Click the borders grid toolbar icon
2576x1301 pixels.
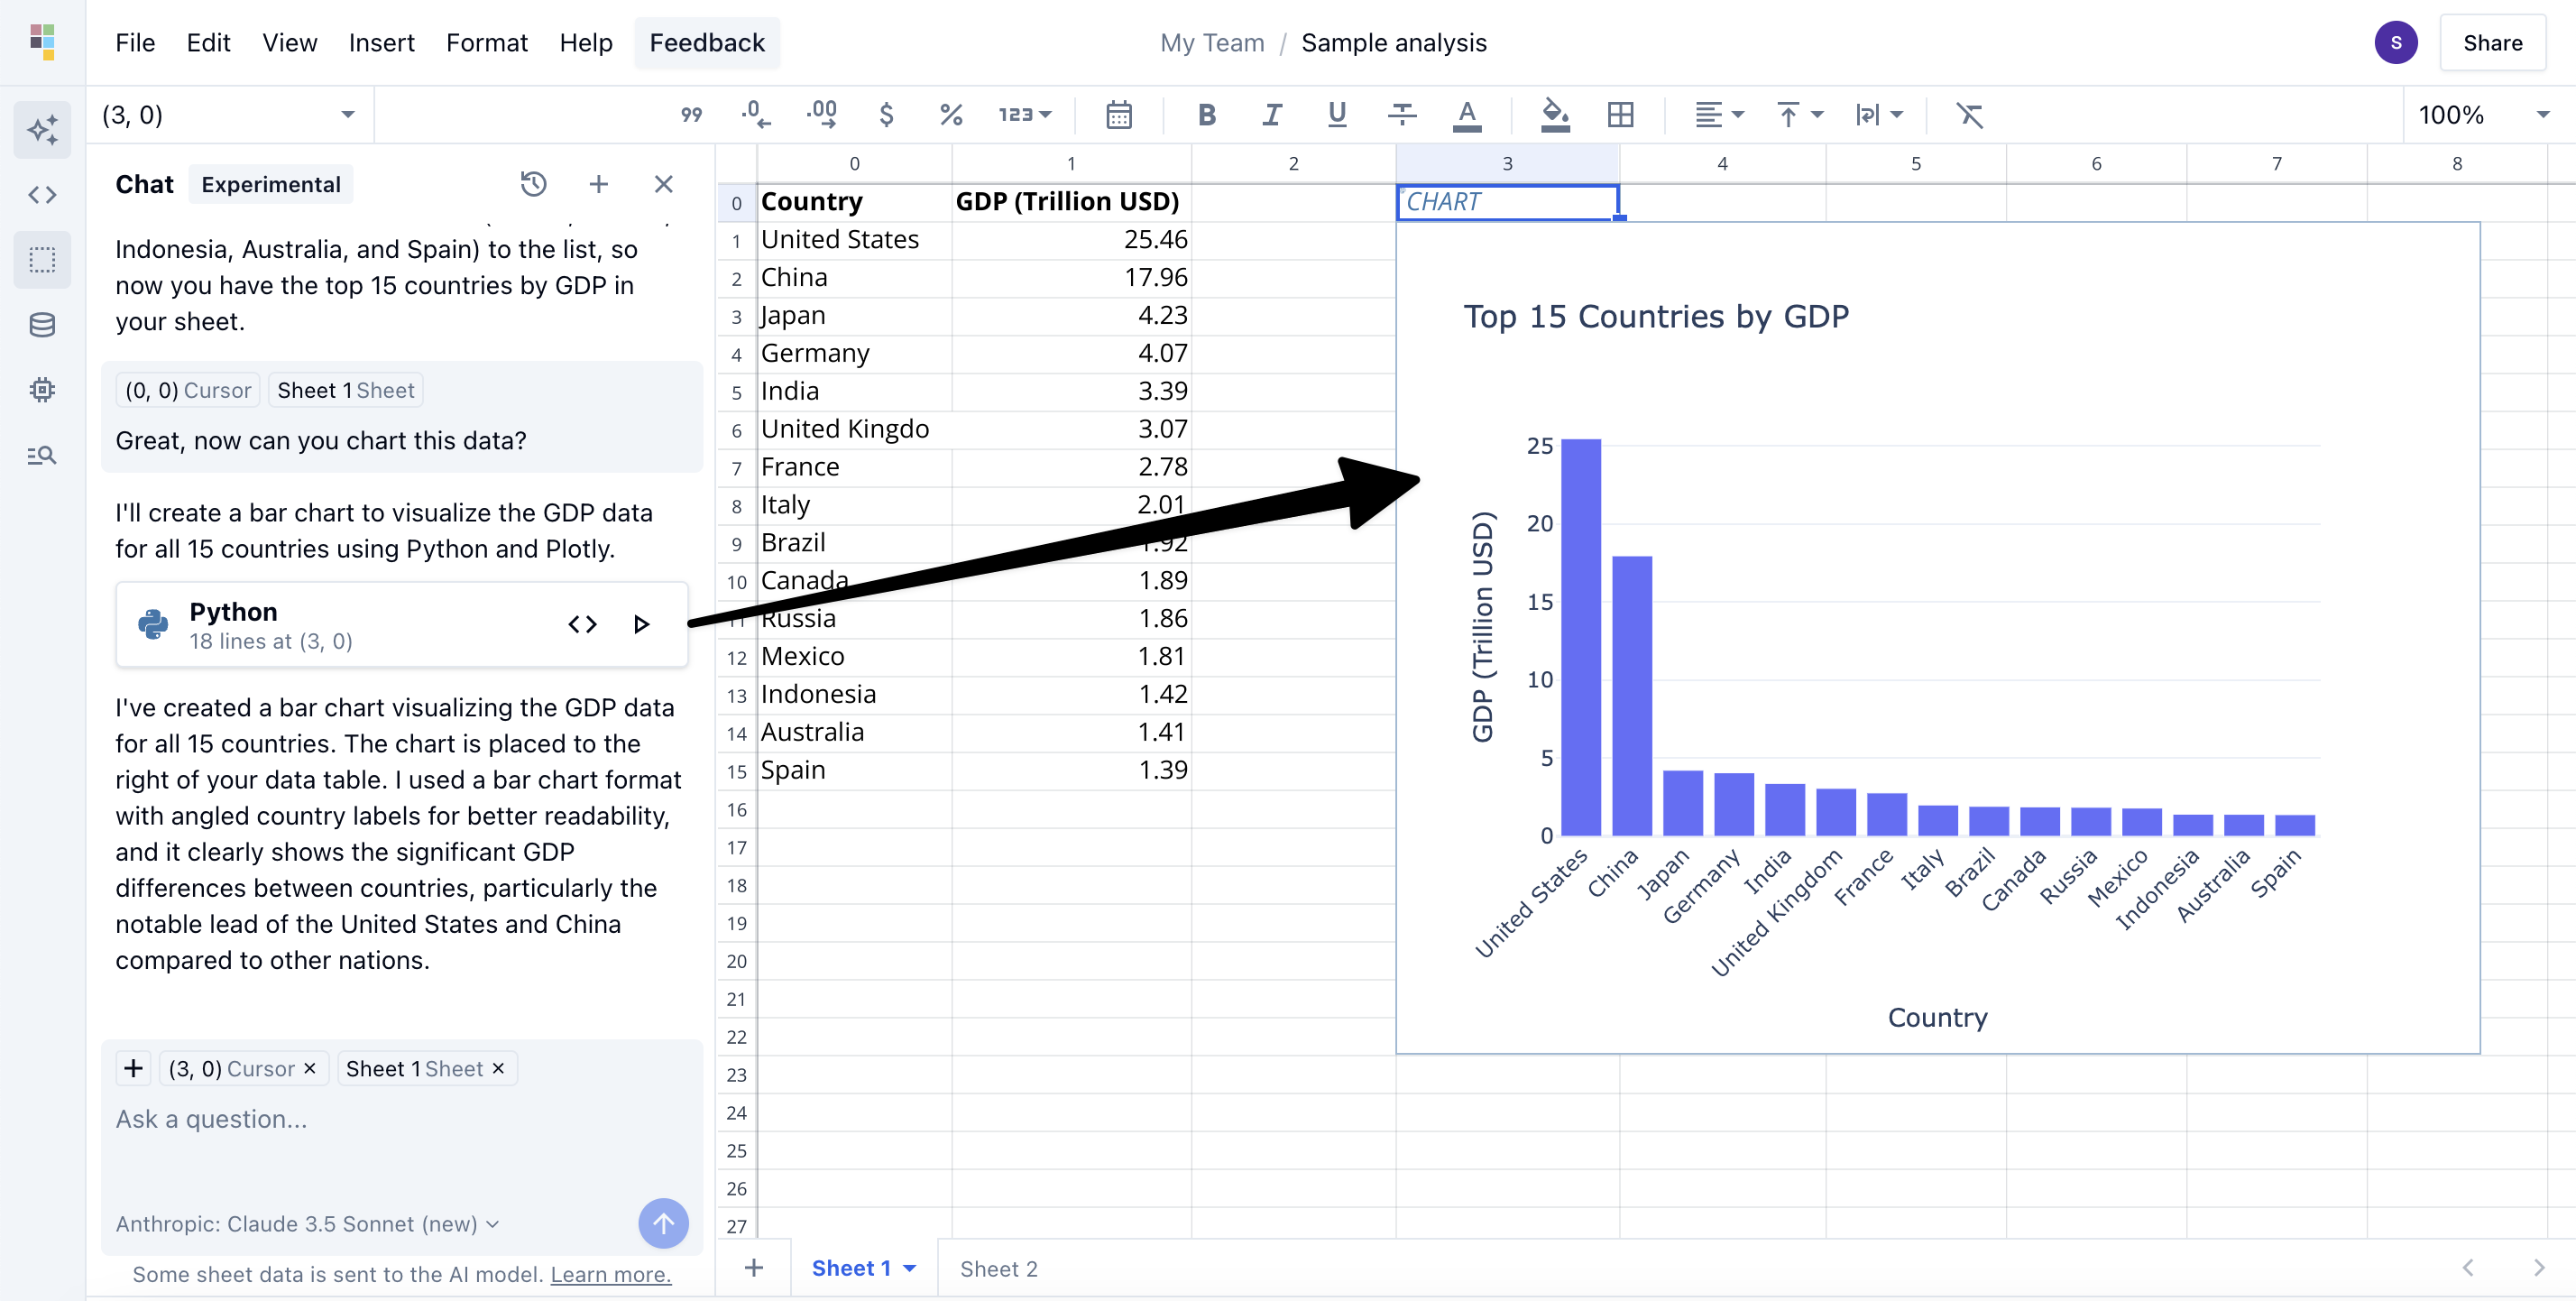tap(1620, 115)
